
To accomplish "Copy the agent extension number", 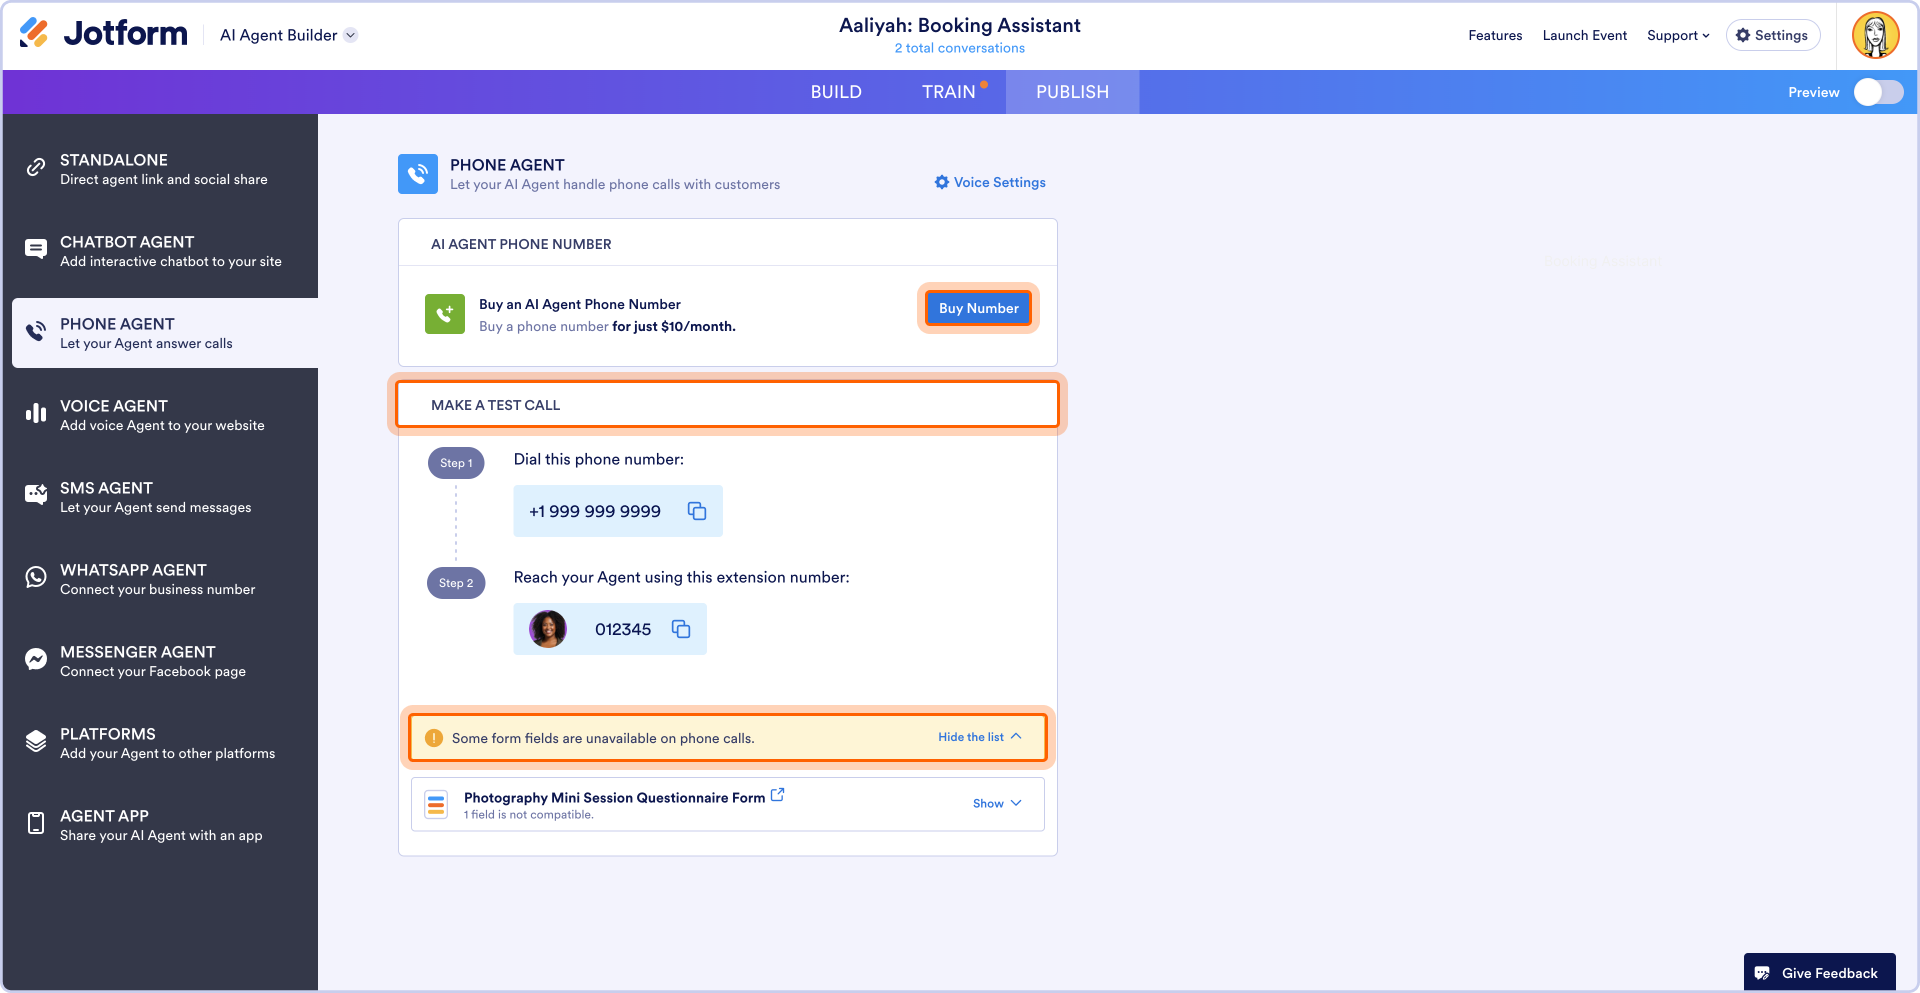I will (681, 629).
